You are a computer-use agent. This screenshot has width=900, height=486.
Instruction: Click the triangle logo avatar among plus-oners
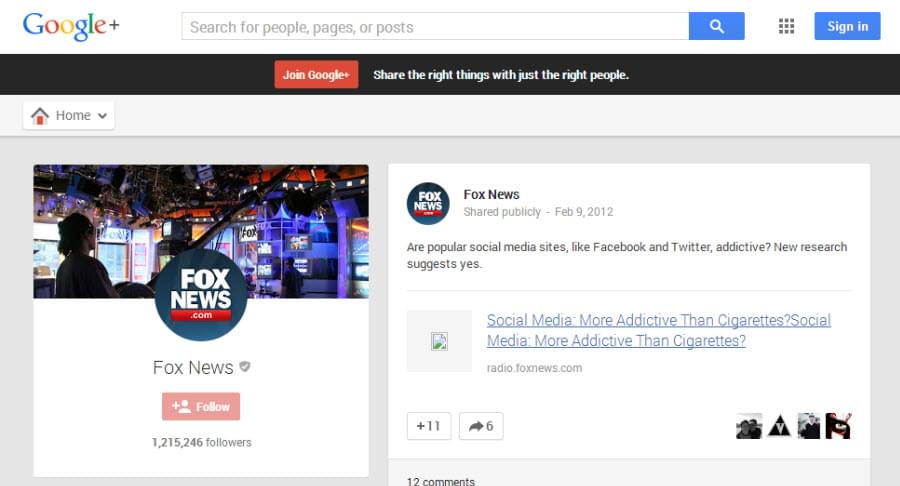pyautogui.click(x=779, y=426)
